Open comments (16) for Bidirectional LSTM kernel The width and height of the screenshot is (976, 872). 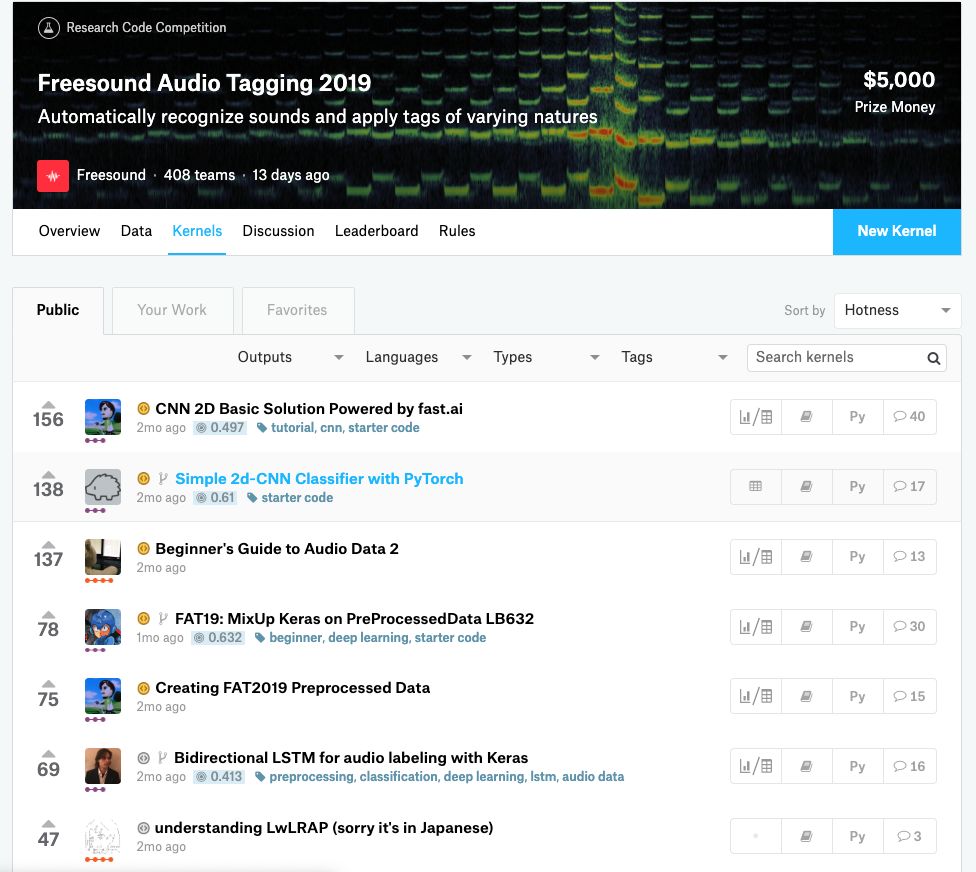909,767
